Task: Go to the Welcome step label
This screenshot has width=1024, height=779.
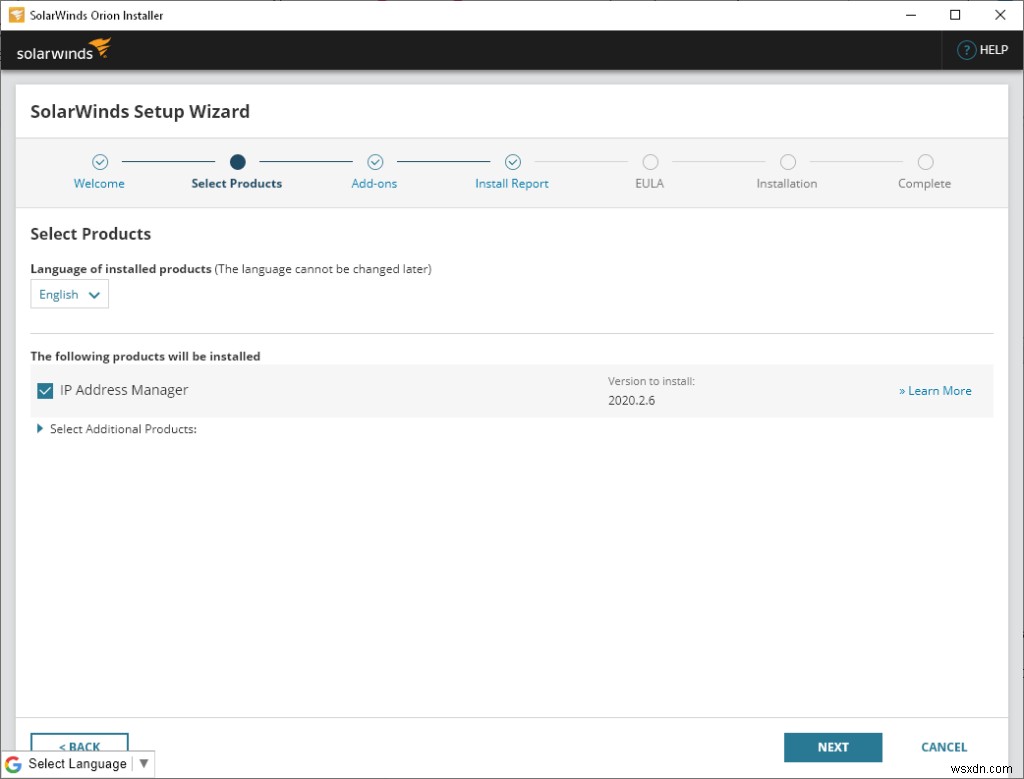Action: point(99,184)
